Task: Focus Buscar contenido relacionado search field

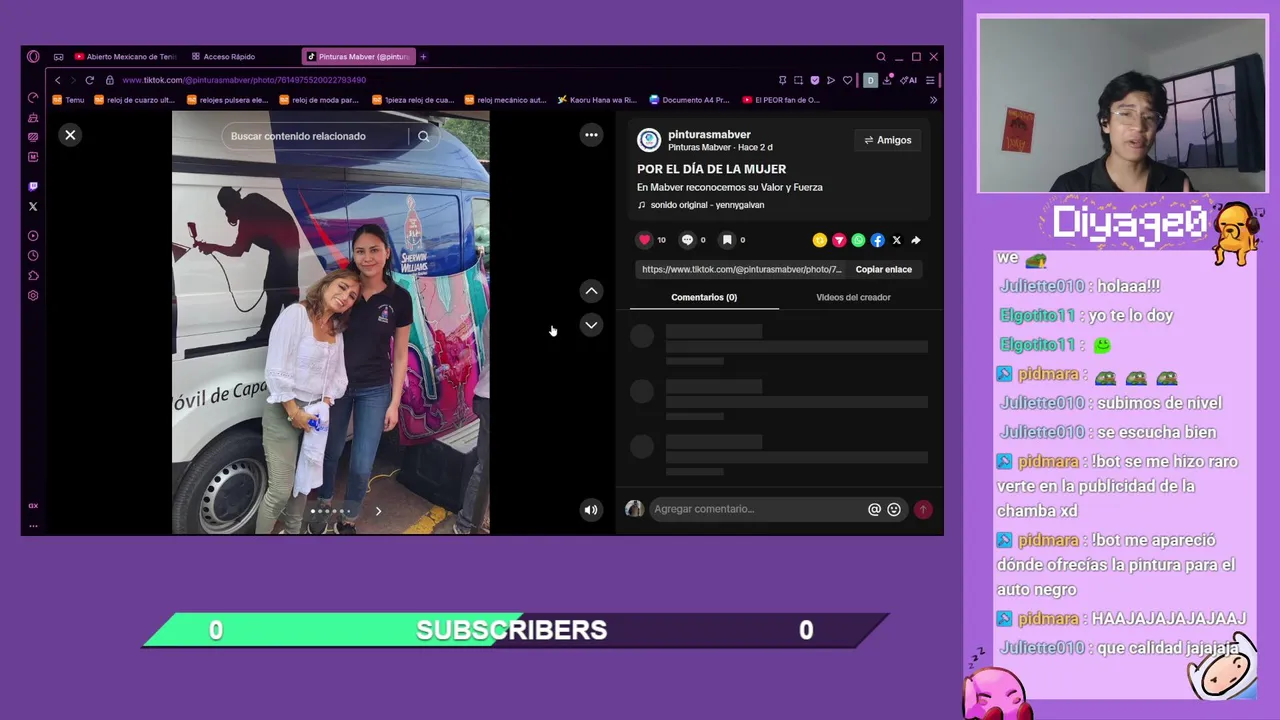Action: (x=318, y=136)
